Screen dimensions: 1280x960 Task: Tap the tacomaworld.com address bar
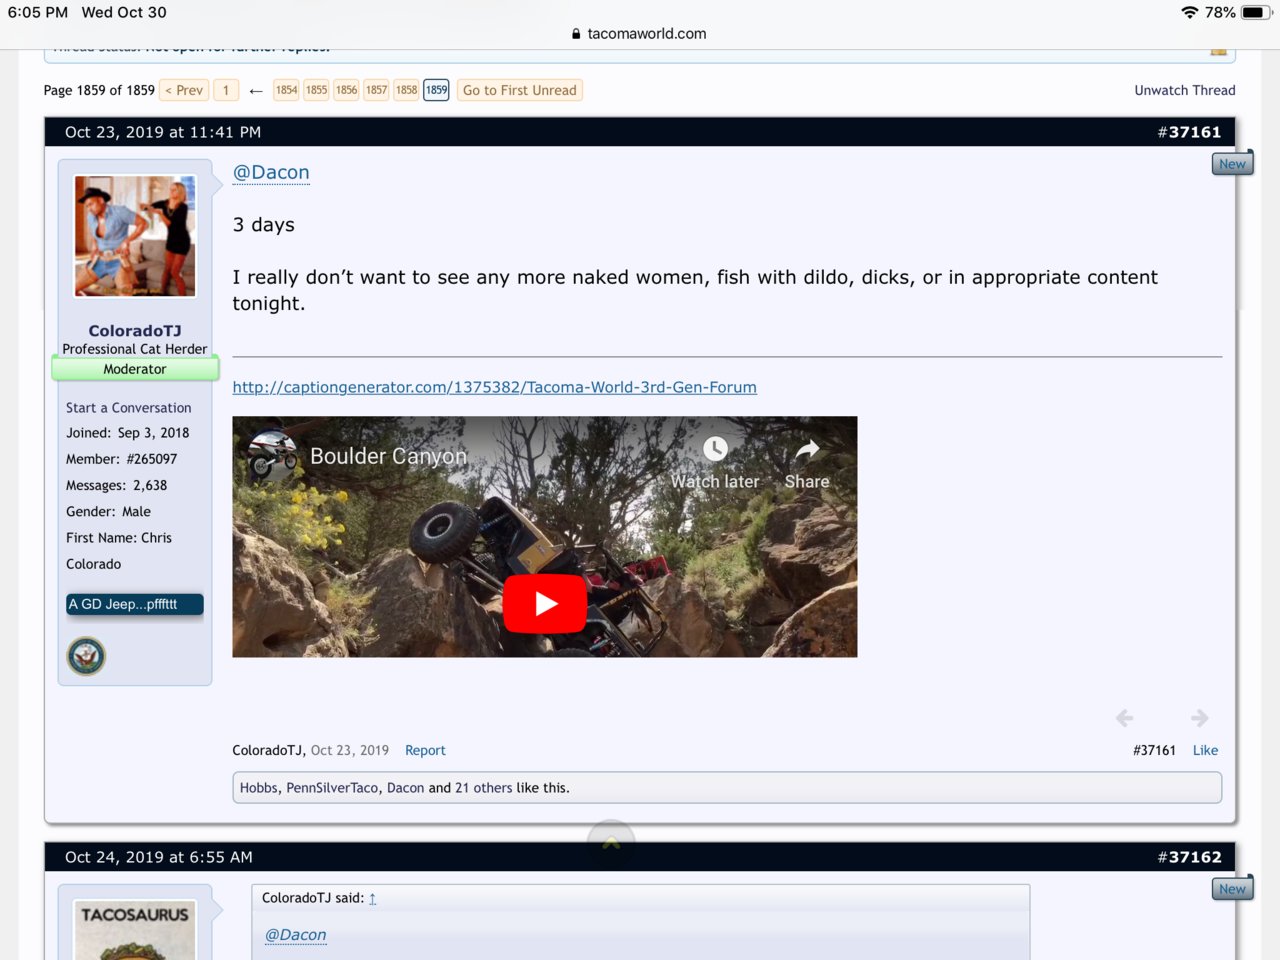click(x=640, y=33)
